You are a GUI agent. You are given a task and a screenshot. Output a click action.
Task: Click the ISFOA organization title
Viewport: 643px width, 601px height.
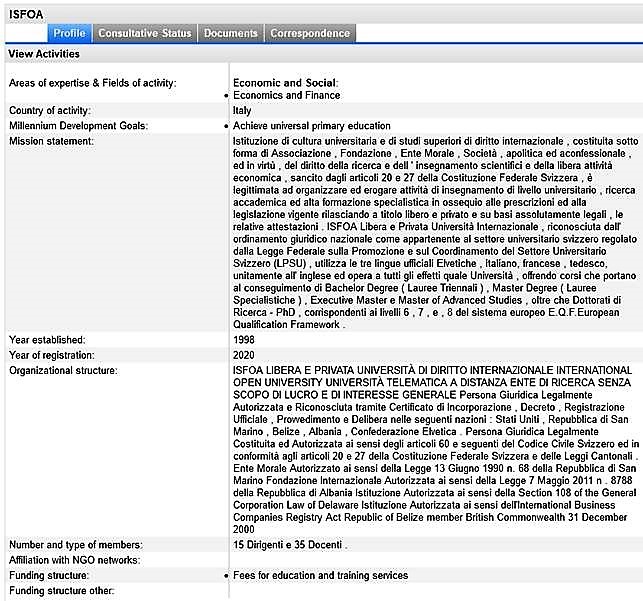pos(26,14)
